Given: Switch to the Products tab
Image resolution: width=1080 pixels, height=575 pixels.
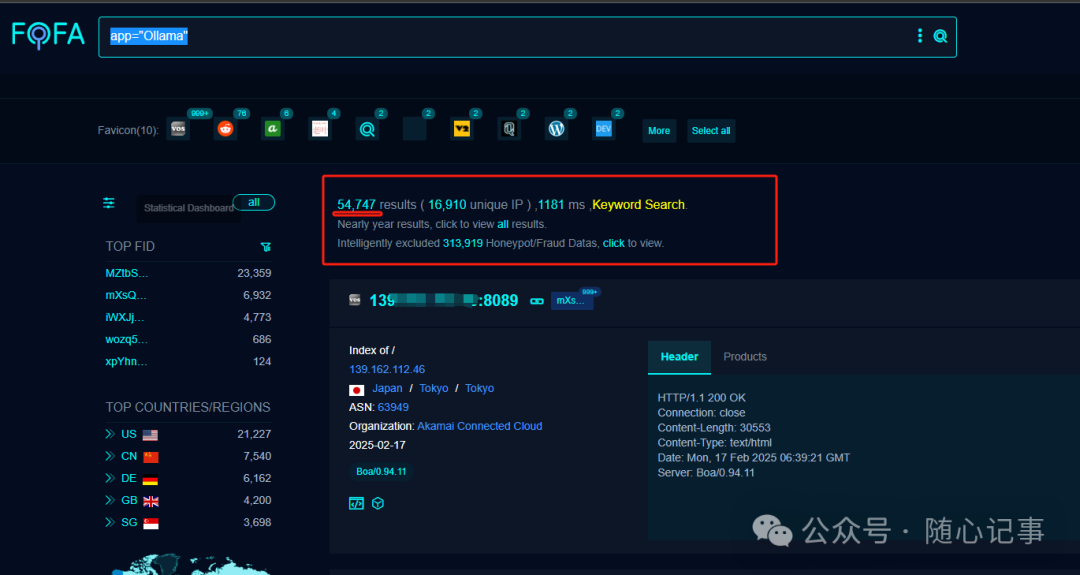Looking at the screenshot, I should [745, 357].
